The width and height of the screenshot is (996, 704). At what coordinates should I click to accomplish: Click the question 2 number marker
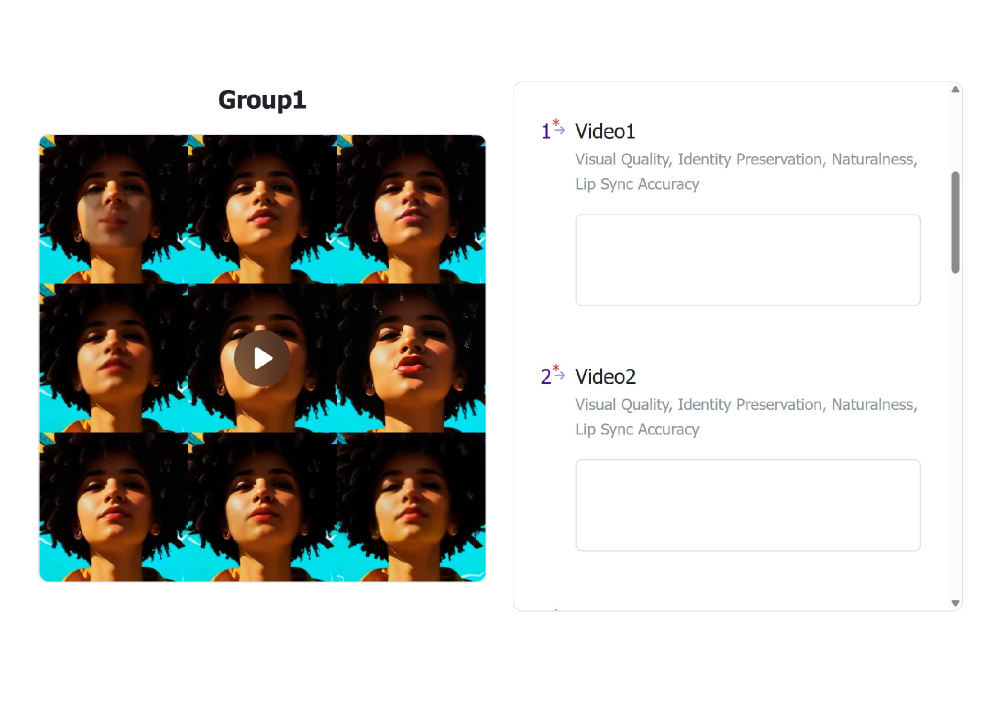[546, 376]
